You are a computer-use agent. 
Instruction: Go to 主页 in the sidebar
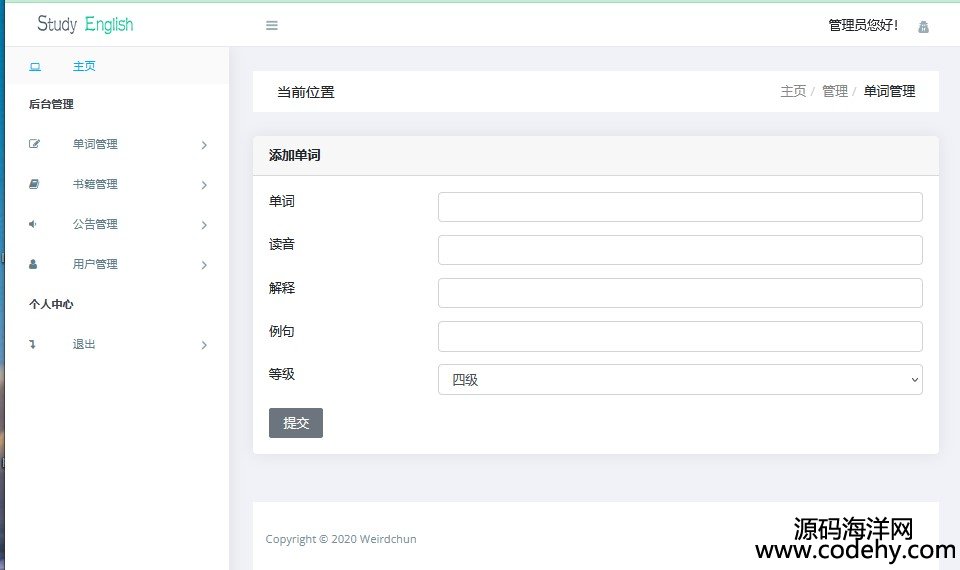click(x=84, y=66)
